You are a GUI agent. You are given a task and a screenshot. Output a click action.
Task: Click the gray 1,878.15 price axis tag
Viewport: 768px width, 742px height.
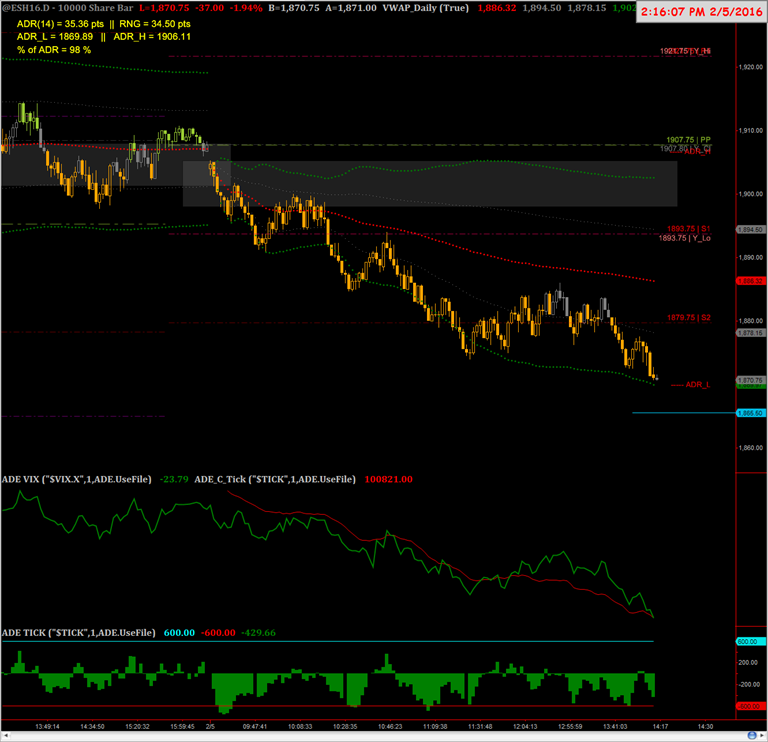[751, 333]
